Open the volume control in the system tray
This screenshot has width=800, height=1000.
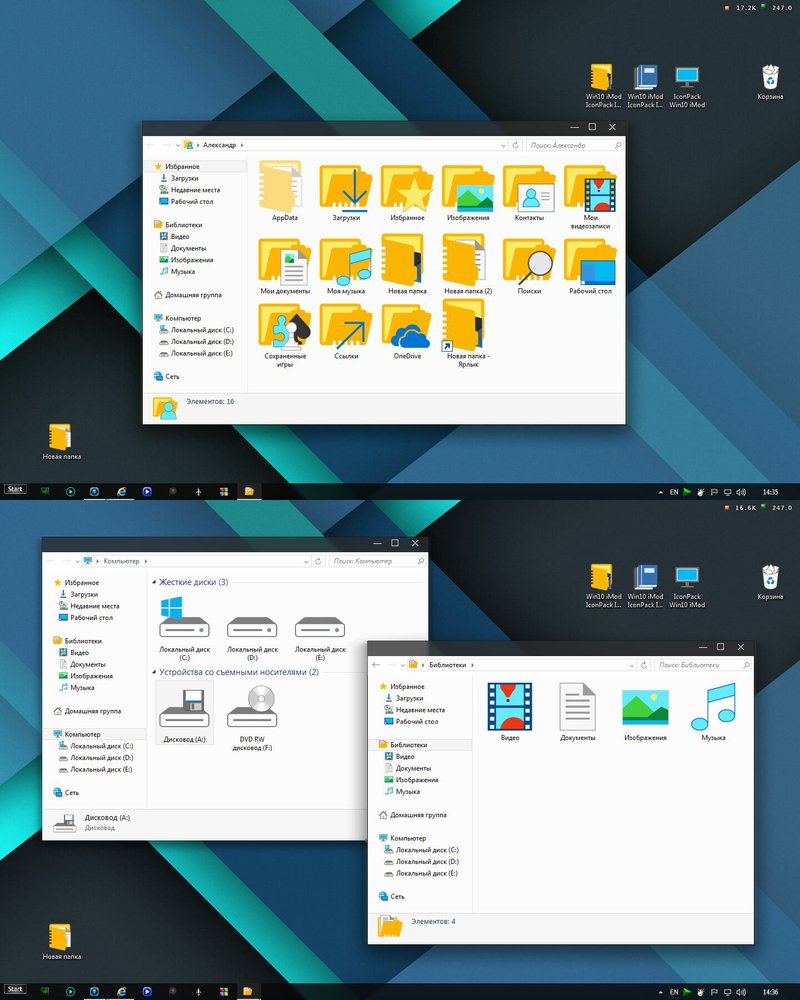point(742,491)
